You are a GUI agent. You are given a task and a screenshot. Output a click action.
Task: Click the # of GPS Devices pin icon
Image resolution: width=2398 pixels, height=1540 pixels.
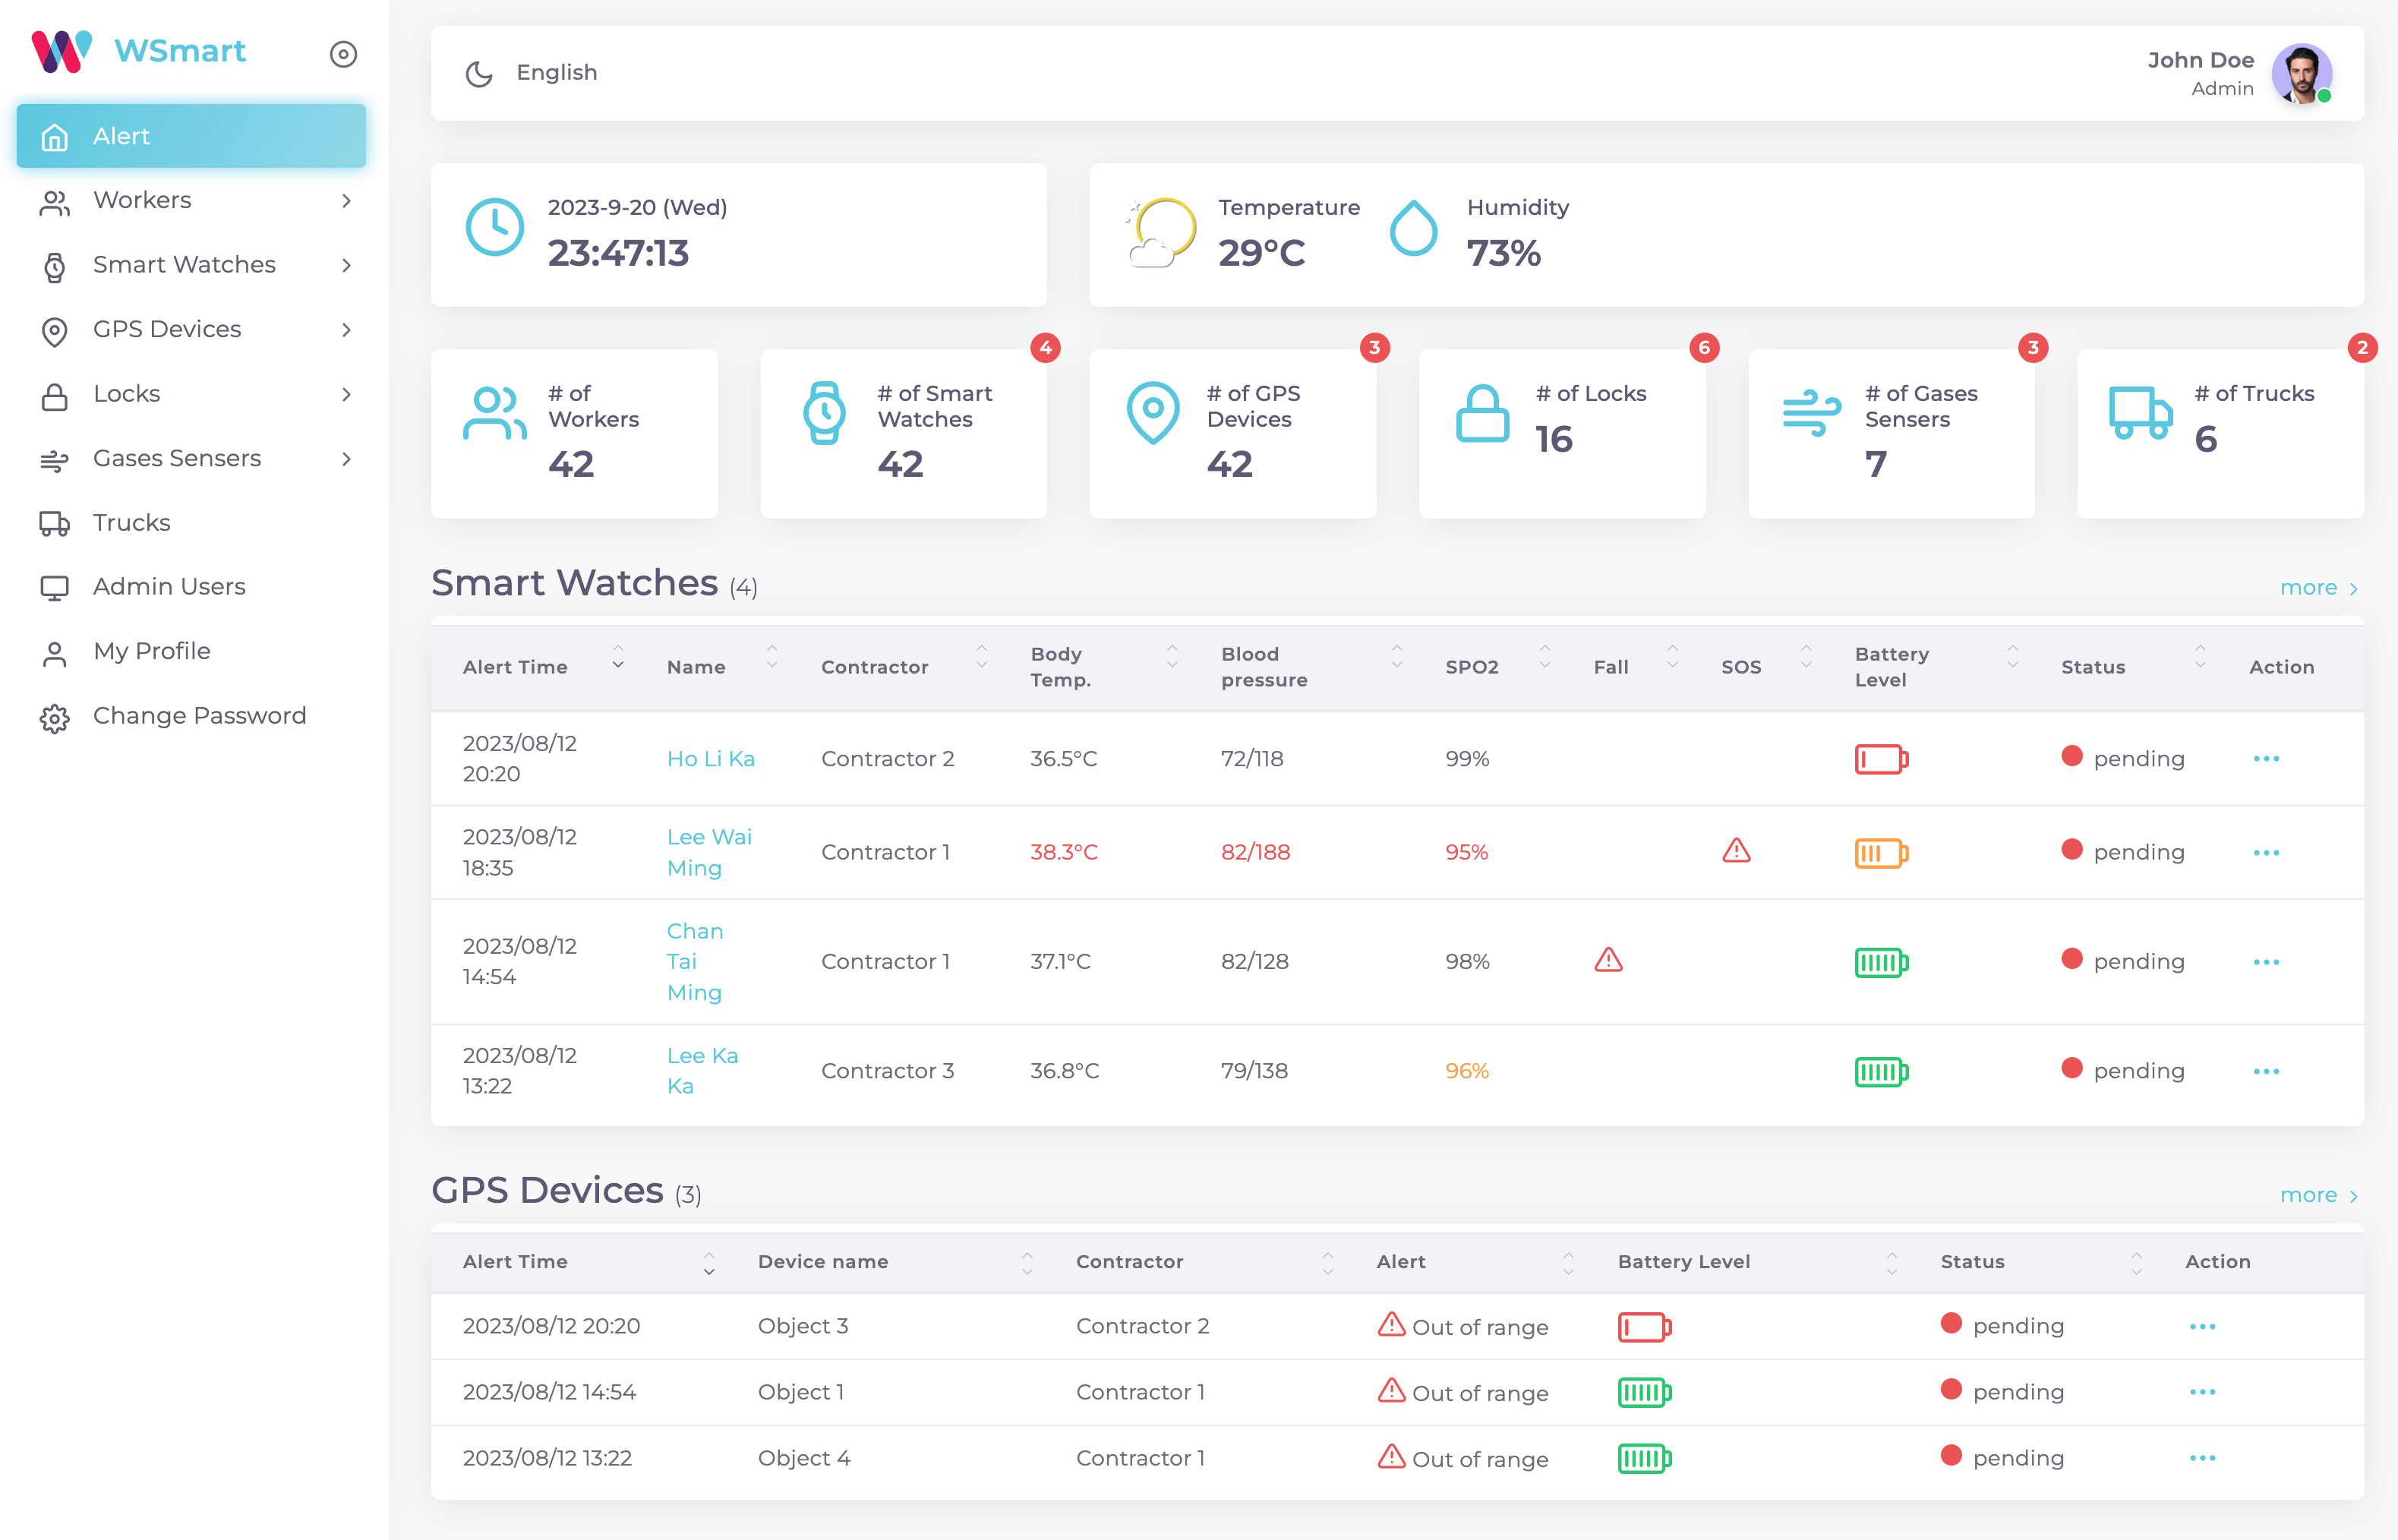pyautogui.click(x=1153, y=413)
